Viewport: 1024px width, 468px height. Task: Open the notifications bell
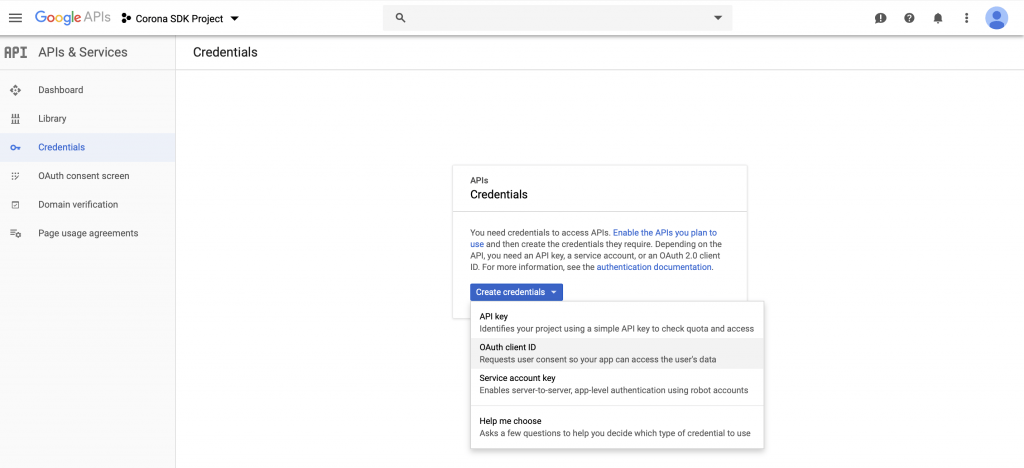tap(938, 18)
